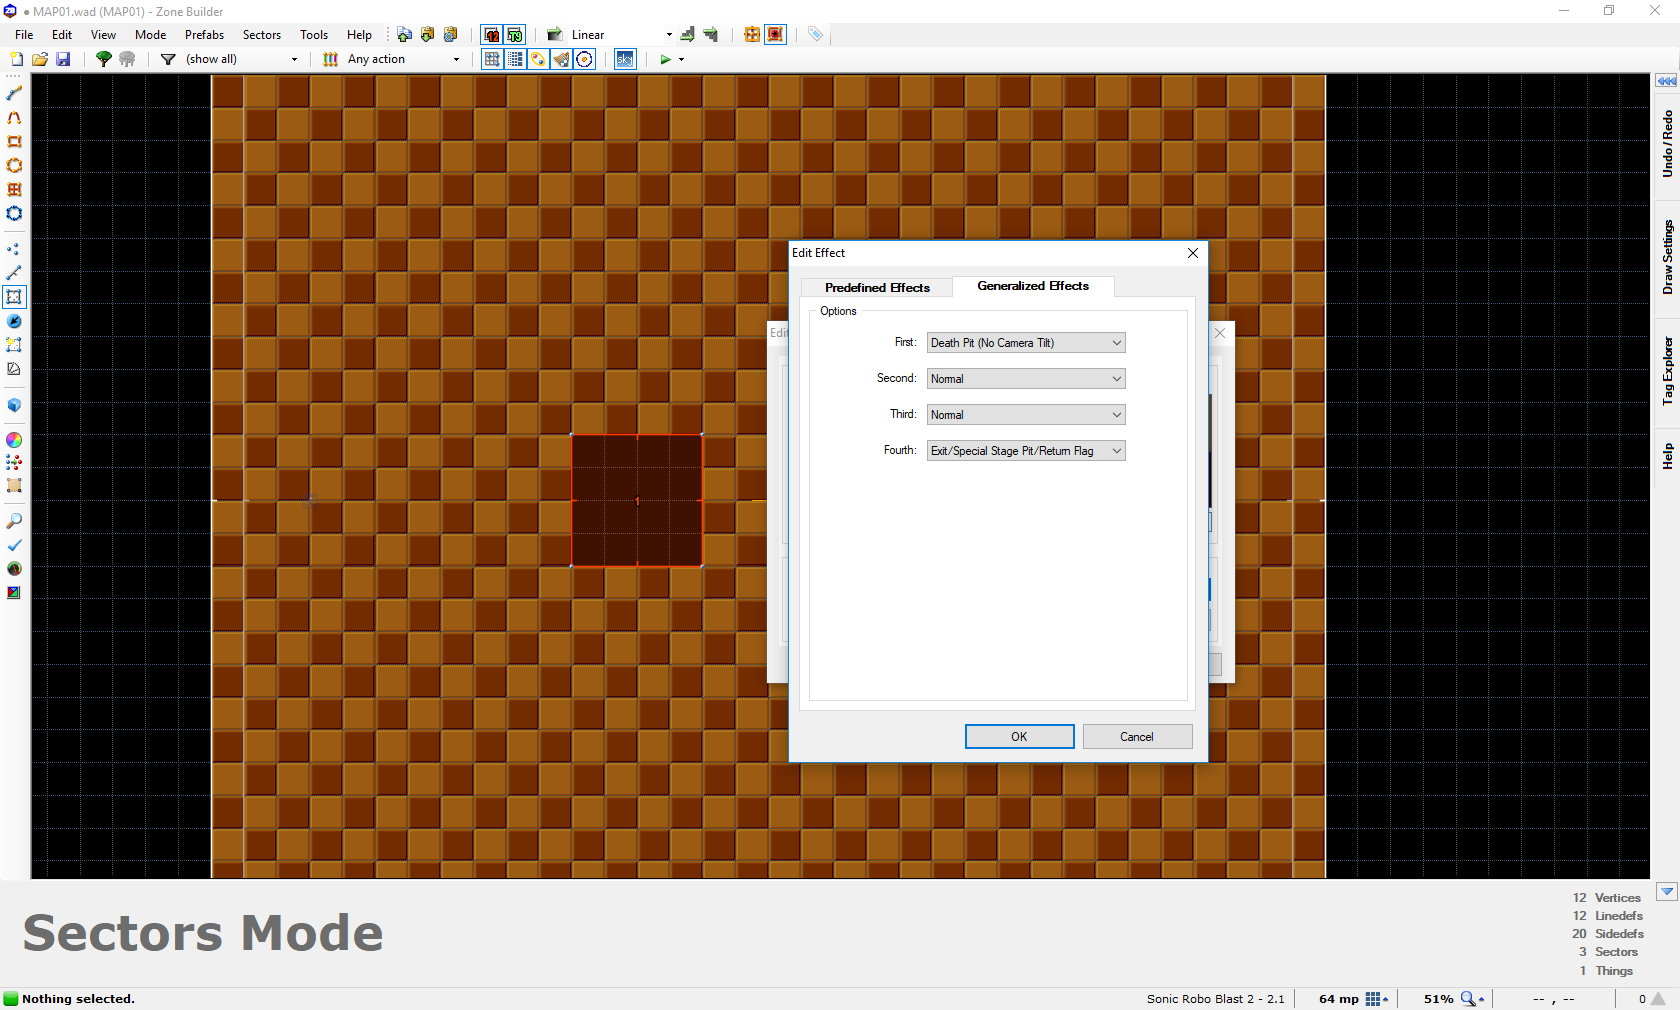Click the color wheel icon in left toolbar
Screen dimensions: 1680x1010
[x=14, y=440]
